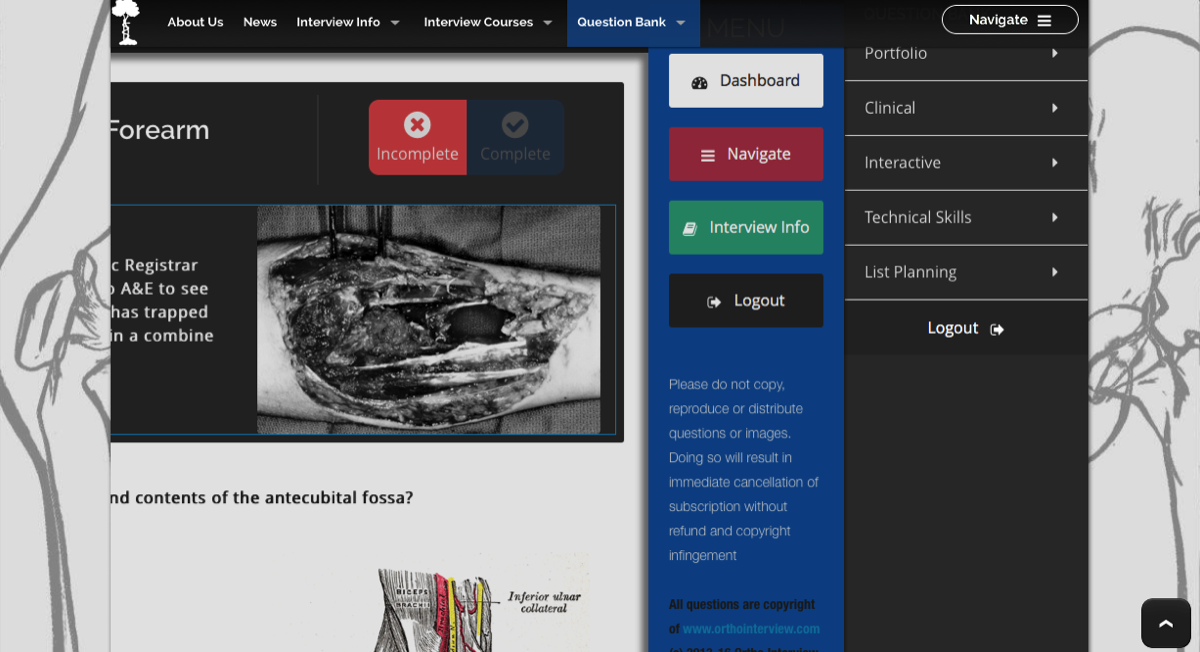Open the List Planning submenu
1200x652 pixels.
[966, 272]
